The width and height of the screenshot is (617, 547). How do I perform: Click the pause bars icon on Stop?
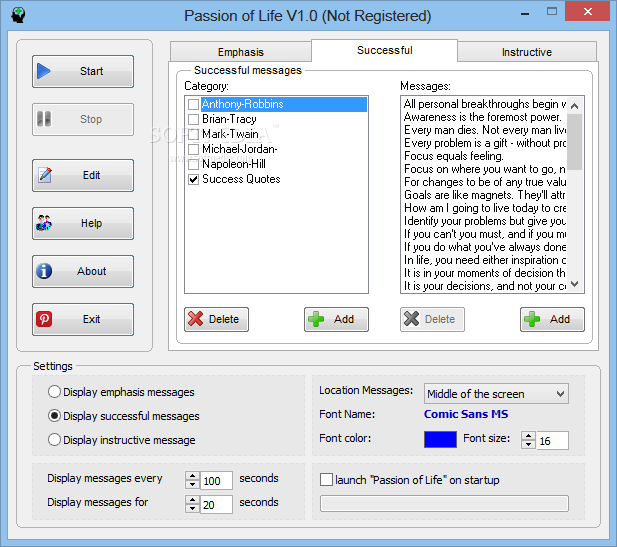point(44,119)
